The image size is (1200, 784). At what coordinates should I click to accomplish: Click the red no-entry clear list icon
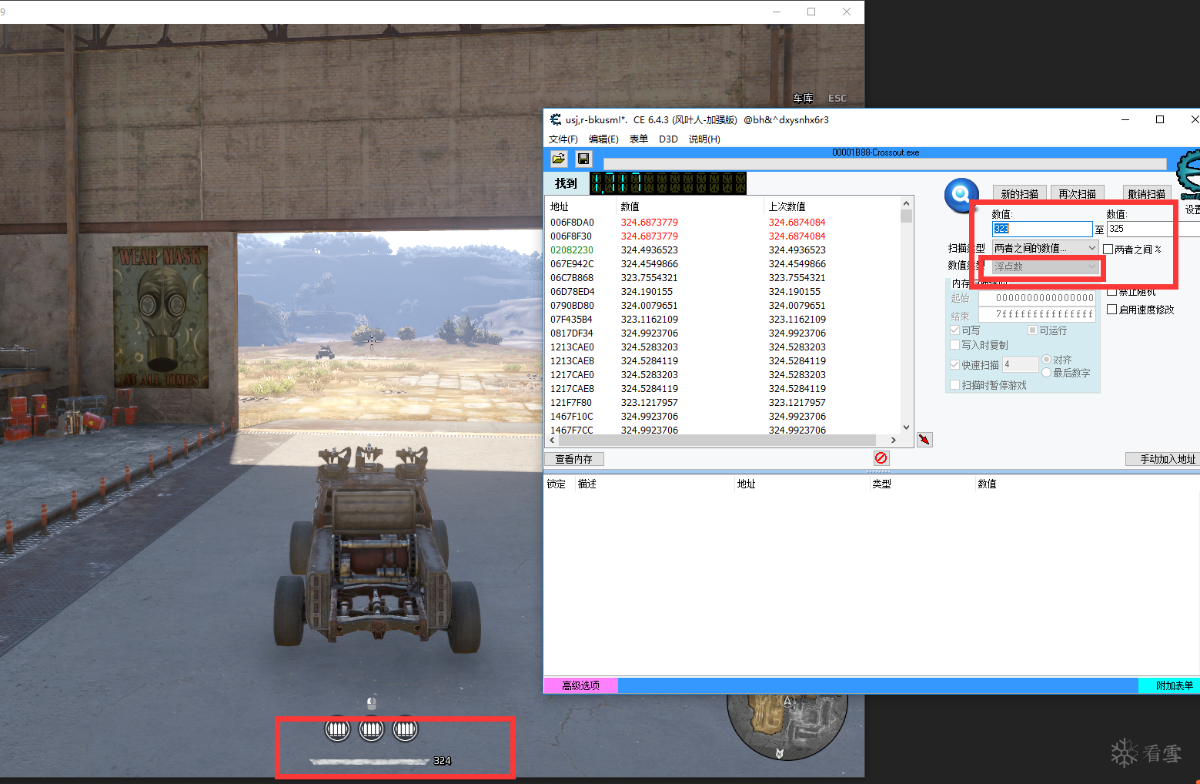(x=881, y=458)
